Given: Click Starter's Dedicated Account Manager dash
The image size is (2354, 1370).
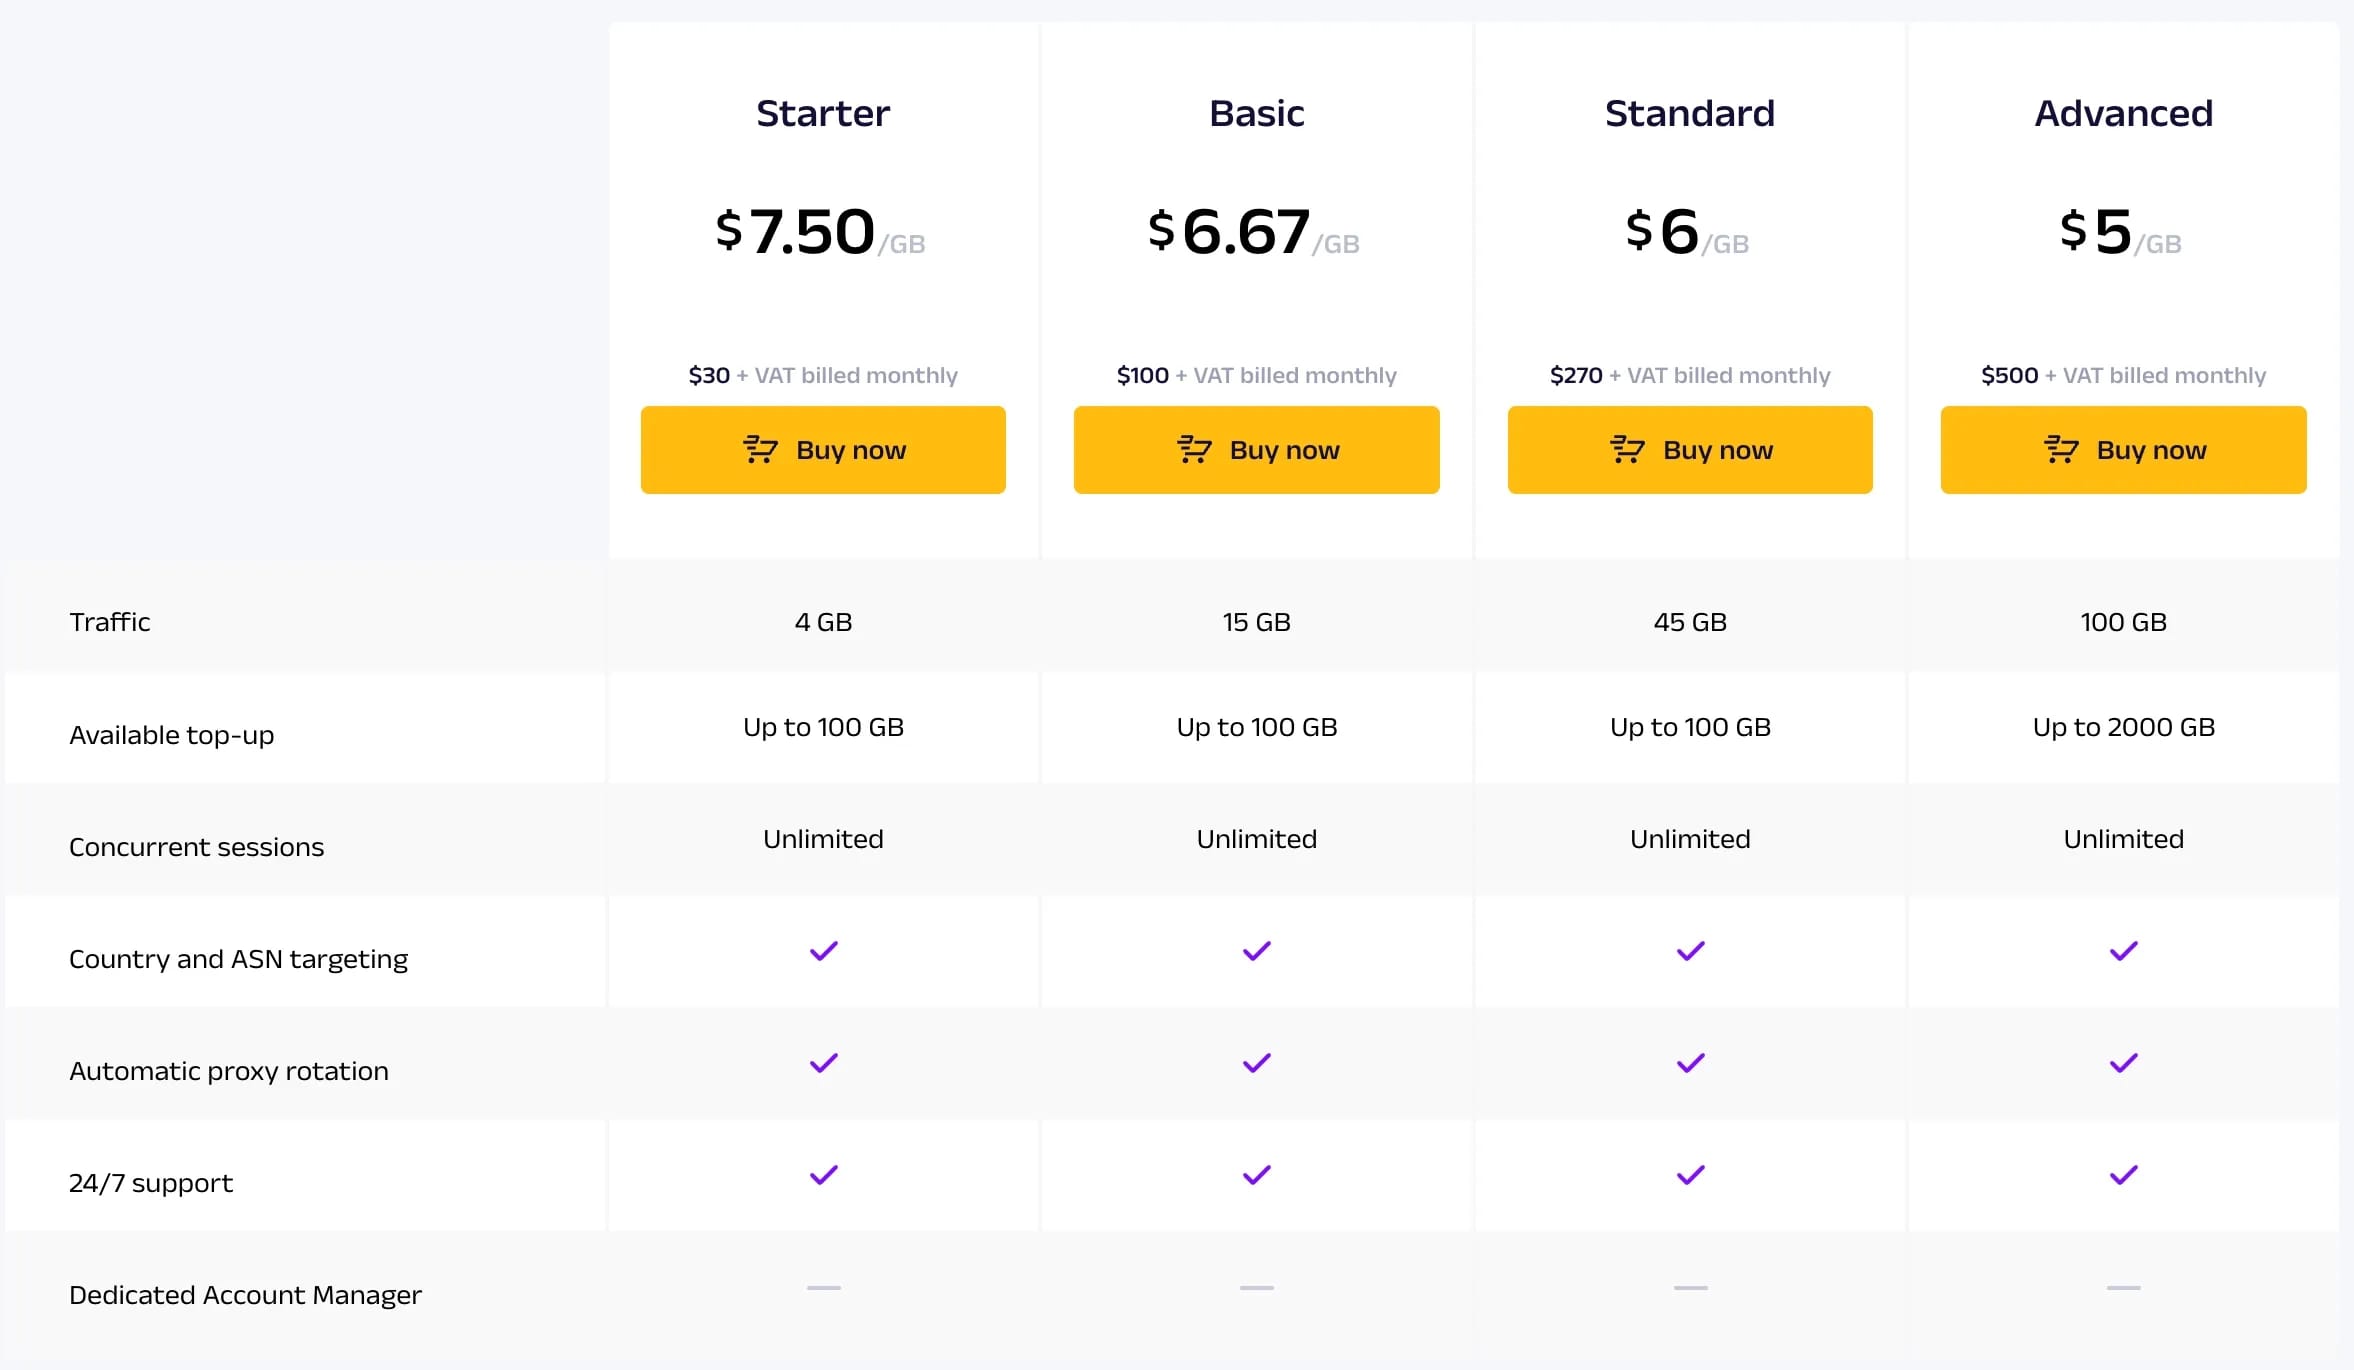Looking at the screenshot, I should [823, 1288].
